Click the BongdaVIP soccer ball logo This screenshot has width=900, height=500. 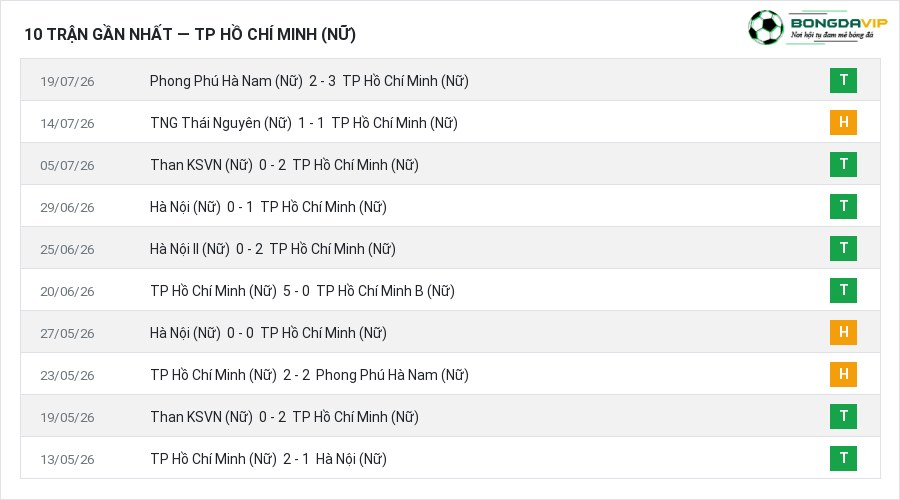(766, 27)
